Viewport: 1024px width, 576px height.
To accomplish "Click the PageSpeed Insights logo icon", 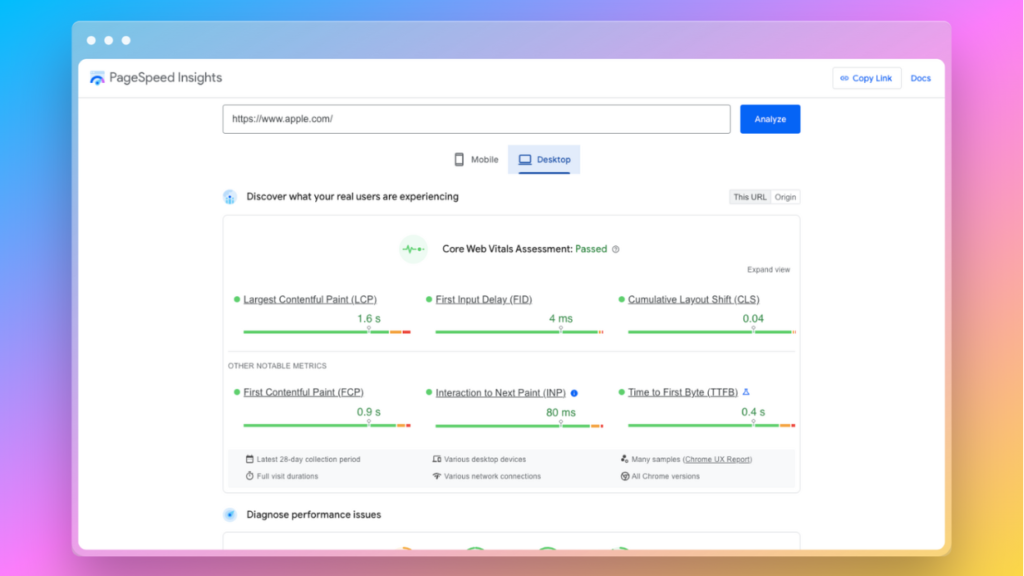I will point(97,78).
